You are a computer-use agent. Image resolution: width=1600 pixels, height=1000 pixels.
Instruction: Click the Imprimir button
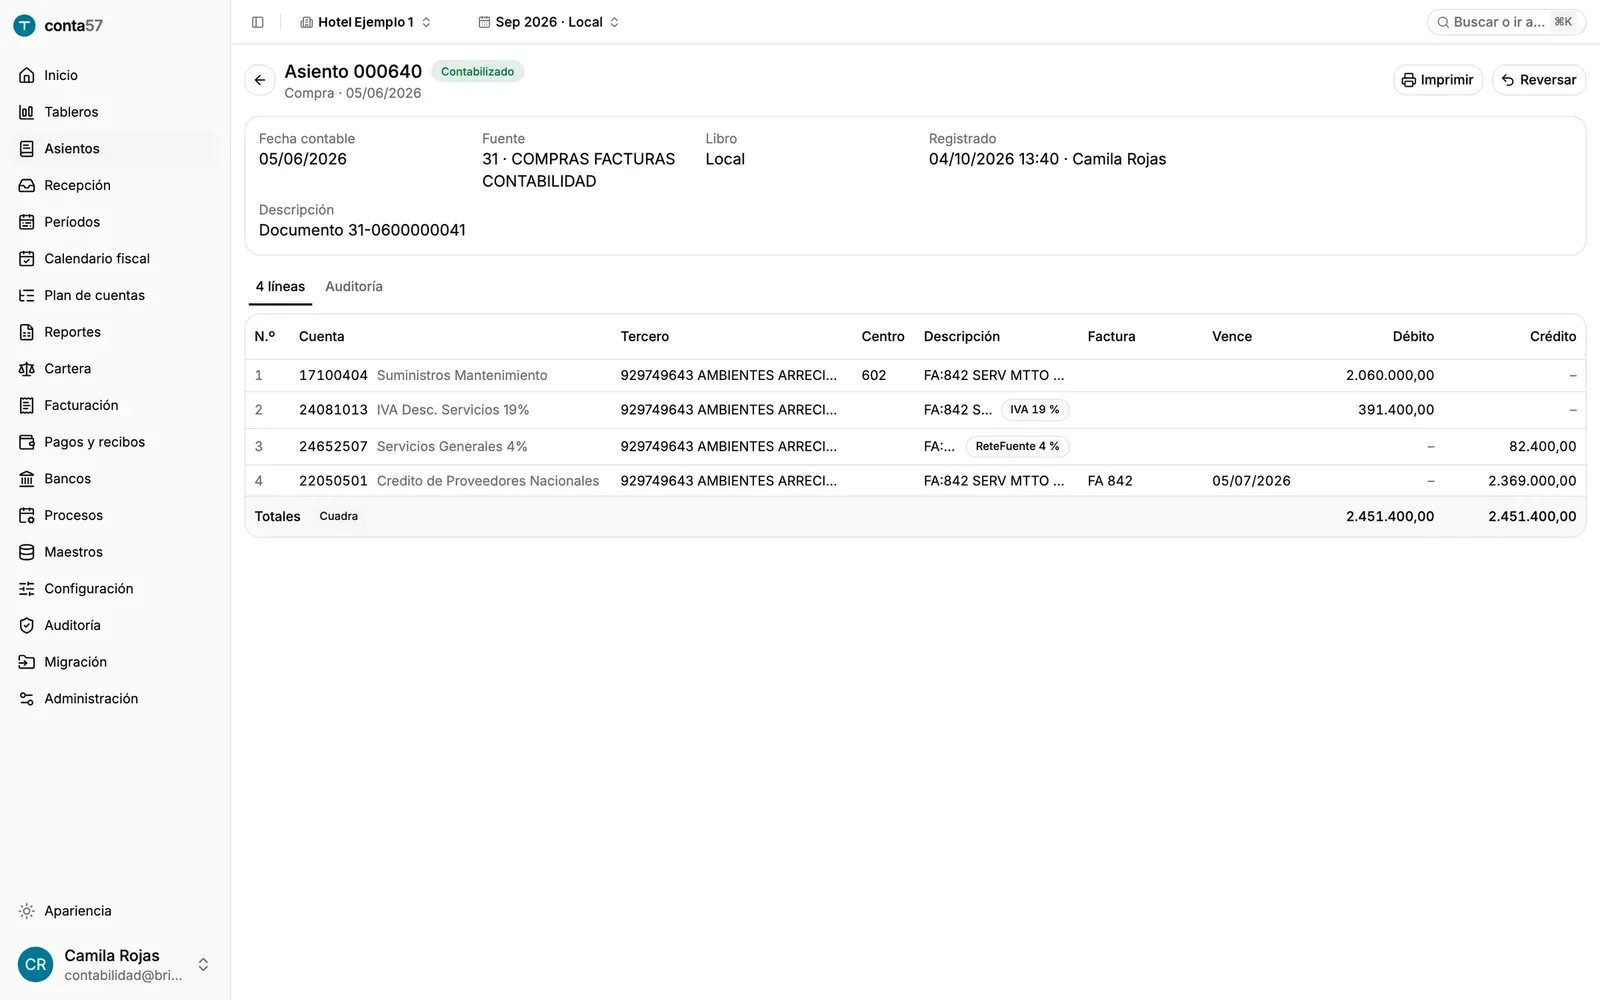1438,80
